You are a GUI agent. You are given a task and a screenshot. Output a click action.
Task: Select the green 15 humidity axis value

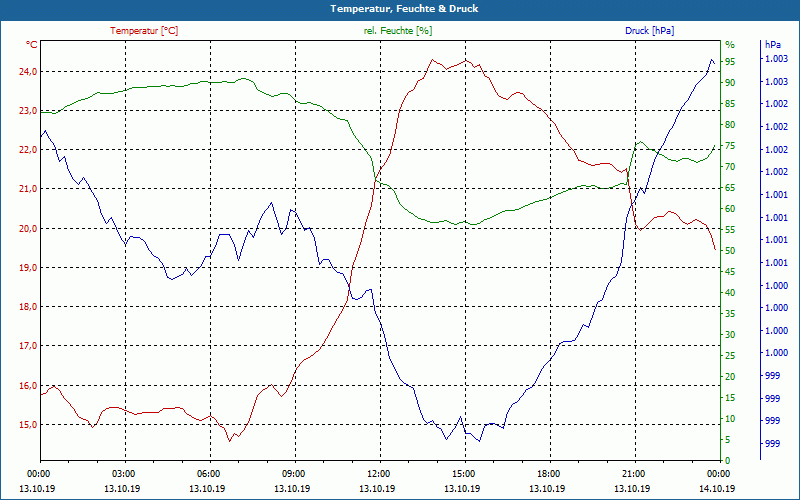click(730, 398)
